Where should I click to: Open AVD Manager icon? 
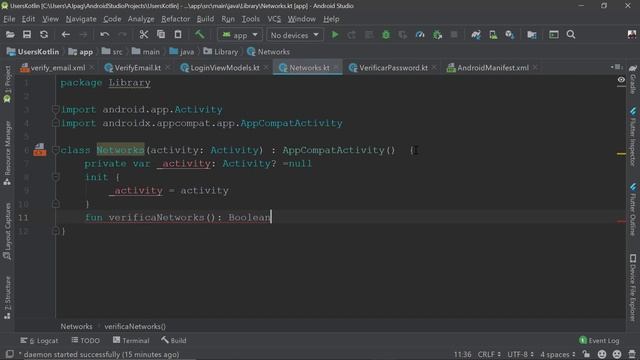coord(493,35)
